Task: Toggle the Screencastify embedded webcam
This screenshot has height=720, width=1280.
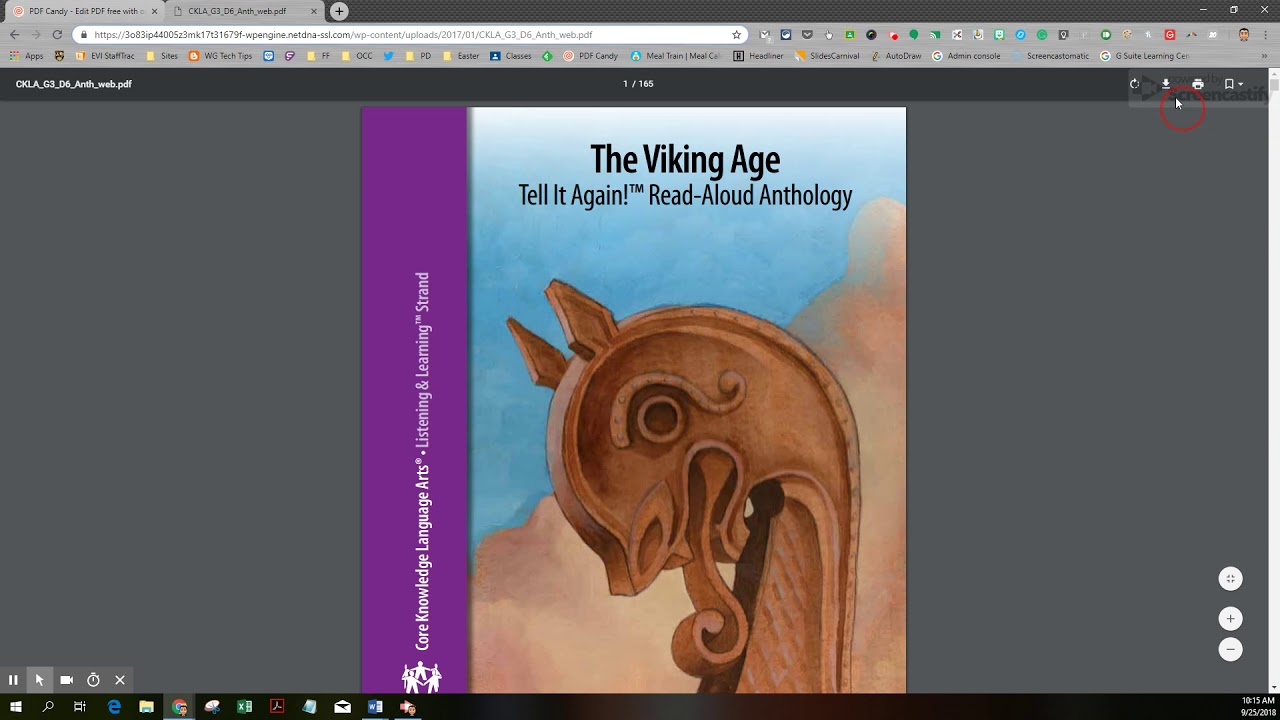Action: [x=66, y=680]
